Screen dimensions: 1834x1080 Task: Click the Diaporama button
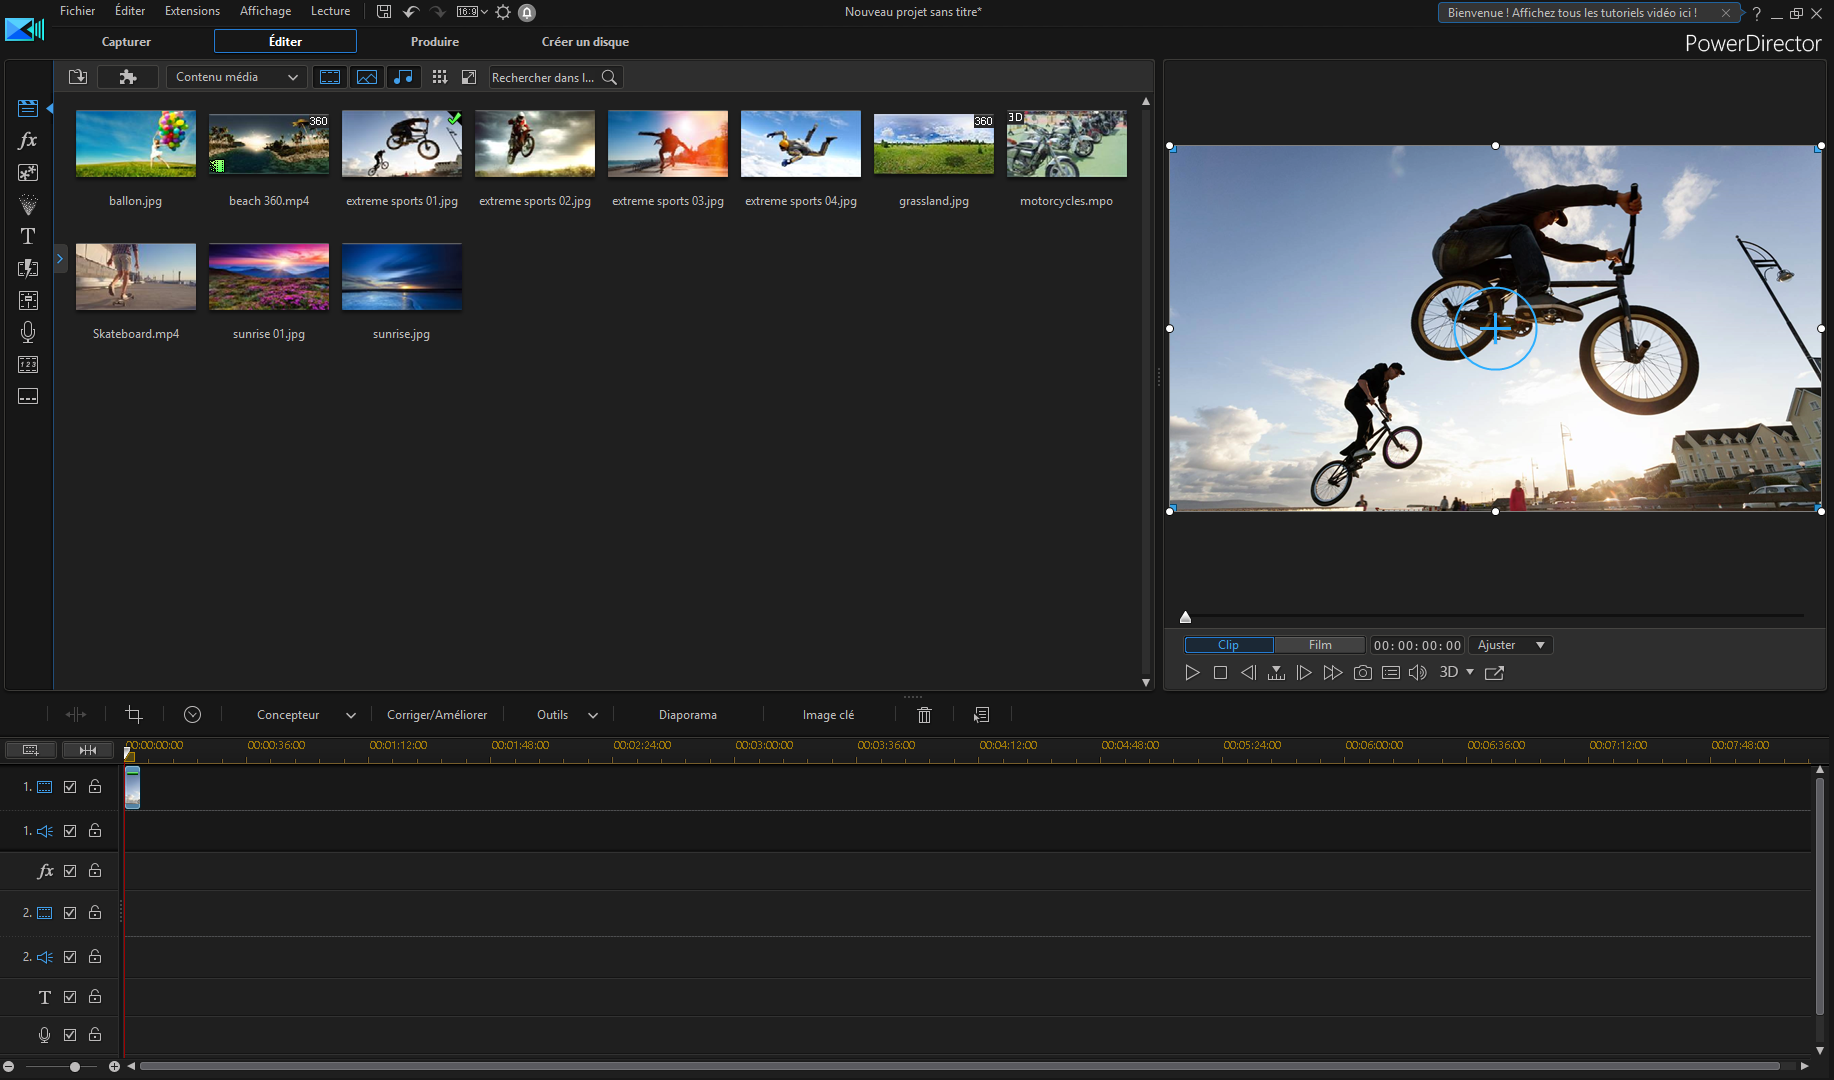(x=688, y=715)
